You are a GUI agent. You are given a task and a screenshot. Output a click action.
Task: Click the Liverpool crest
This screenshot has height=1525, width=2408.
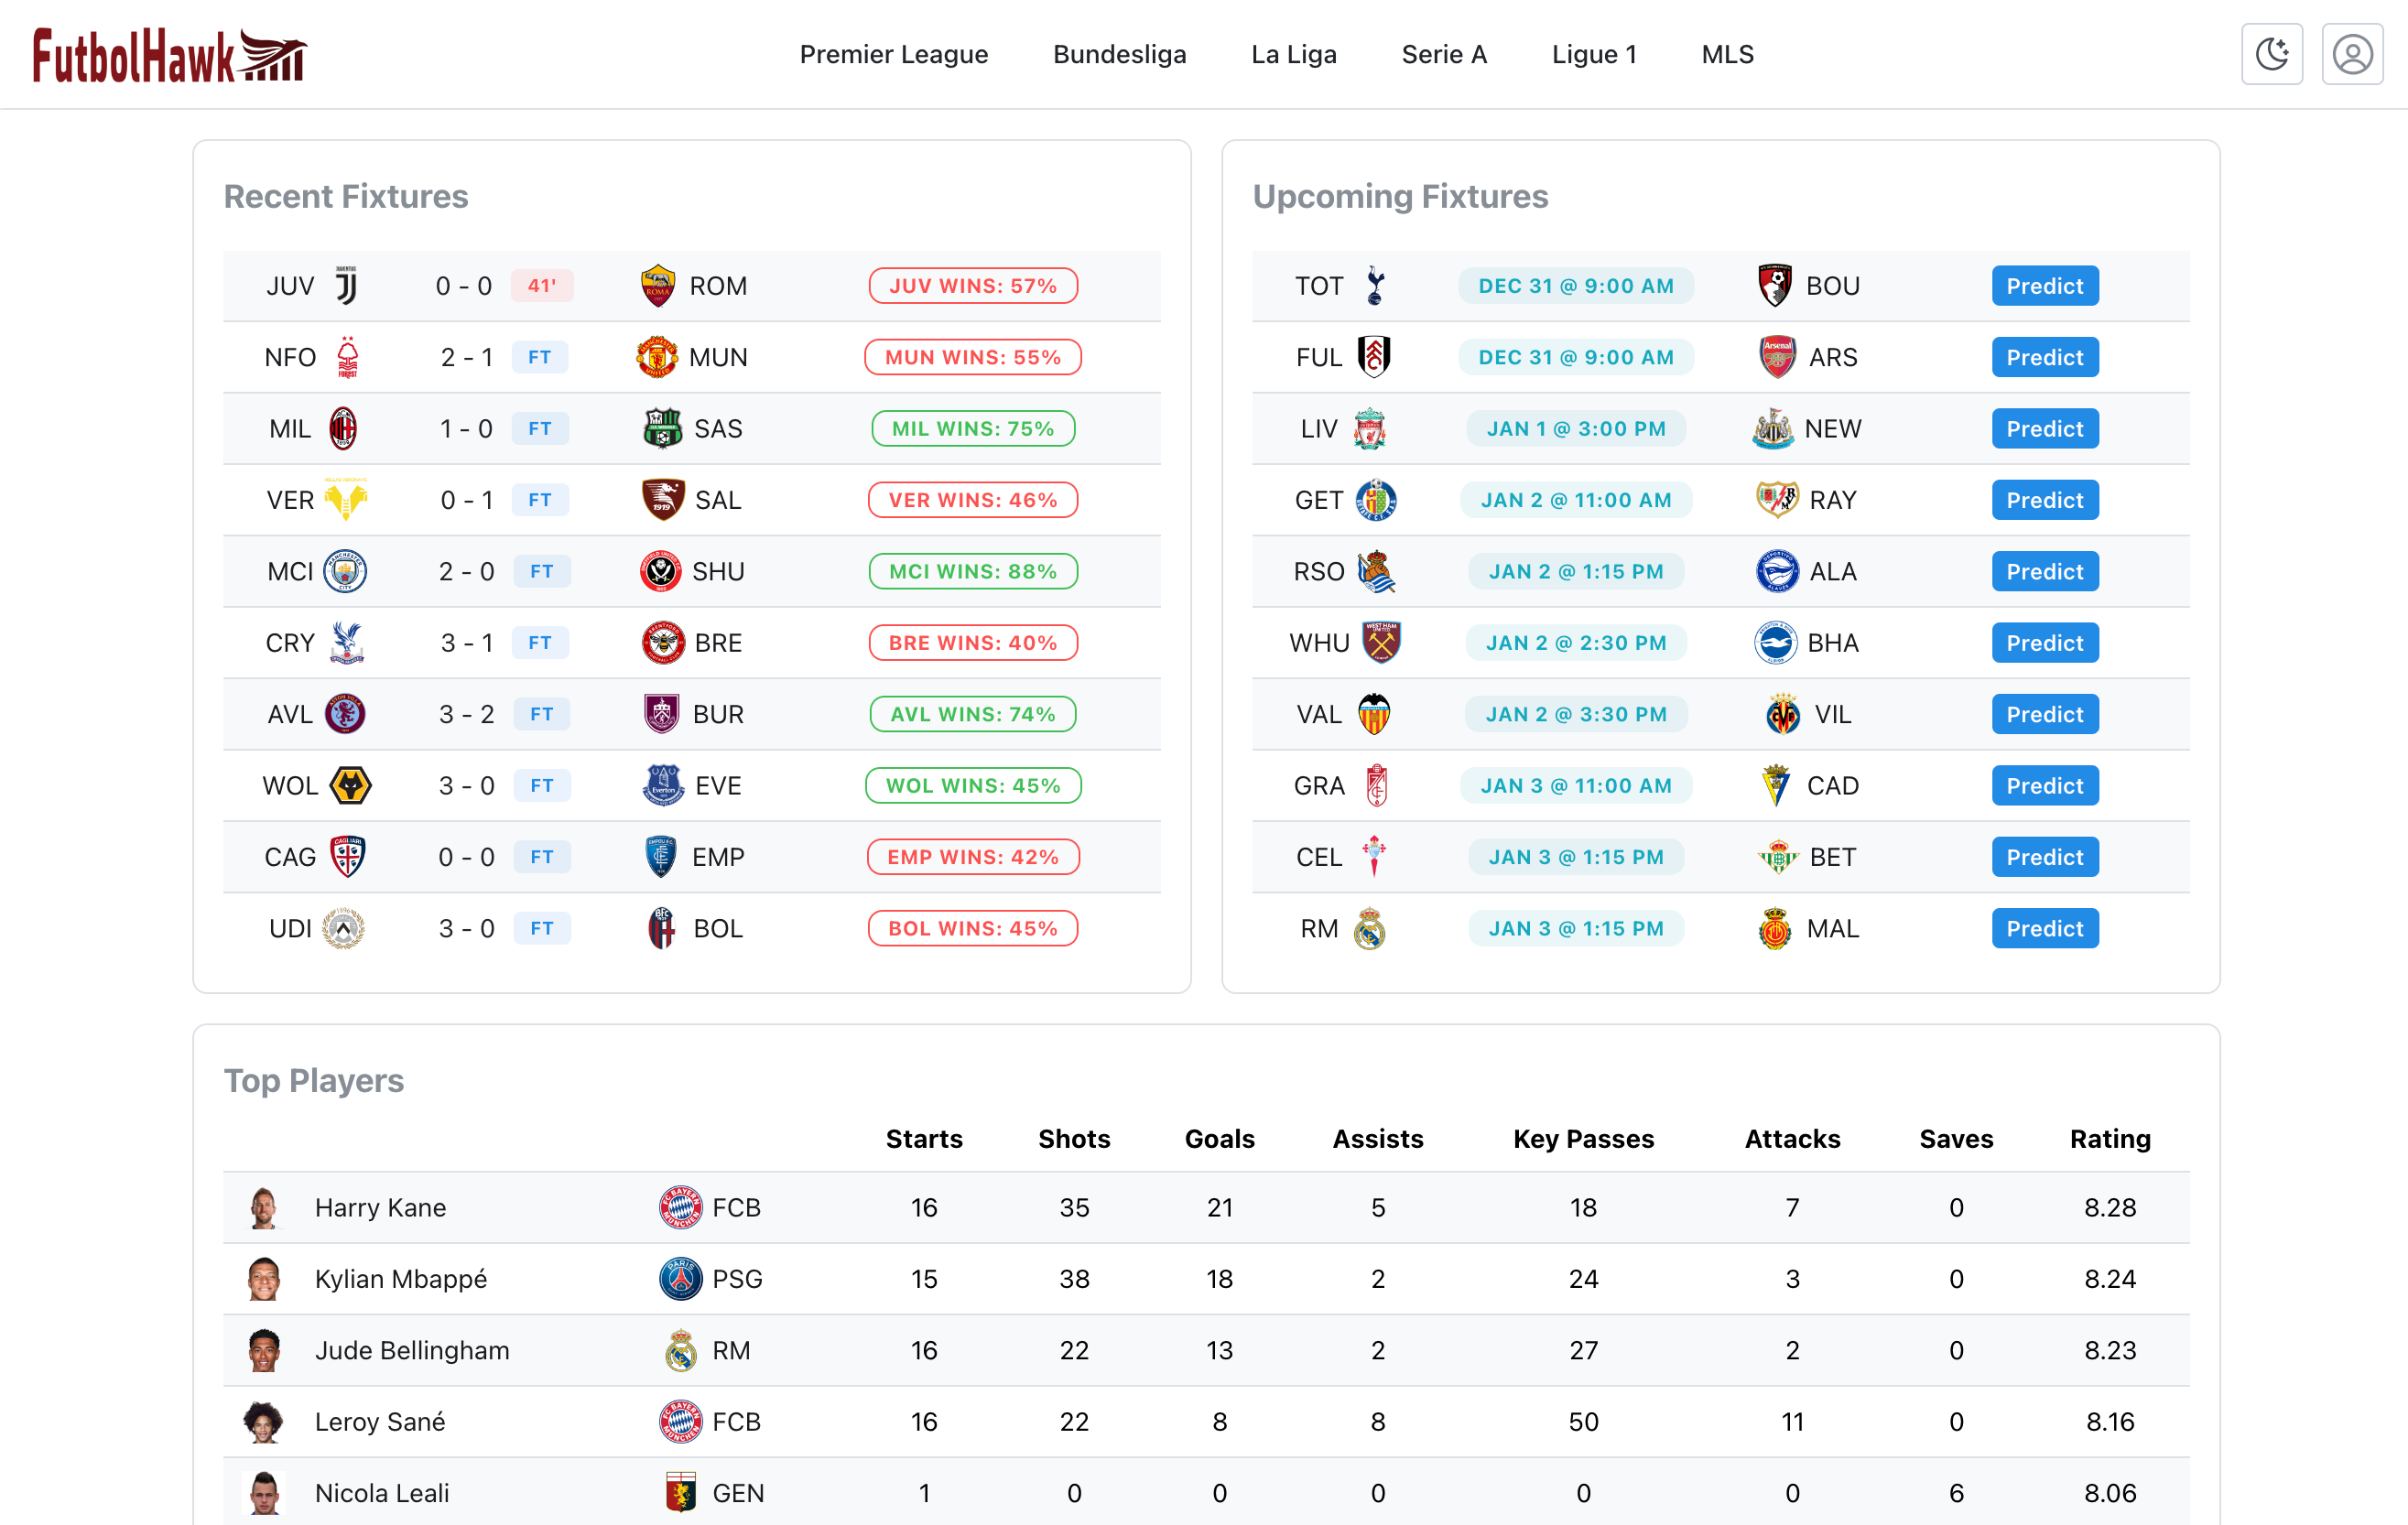coord(1369,429)
